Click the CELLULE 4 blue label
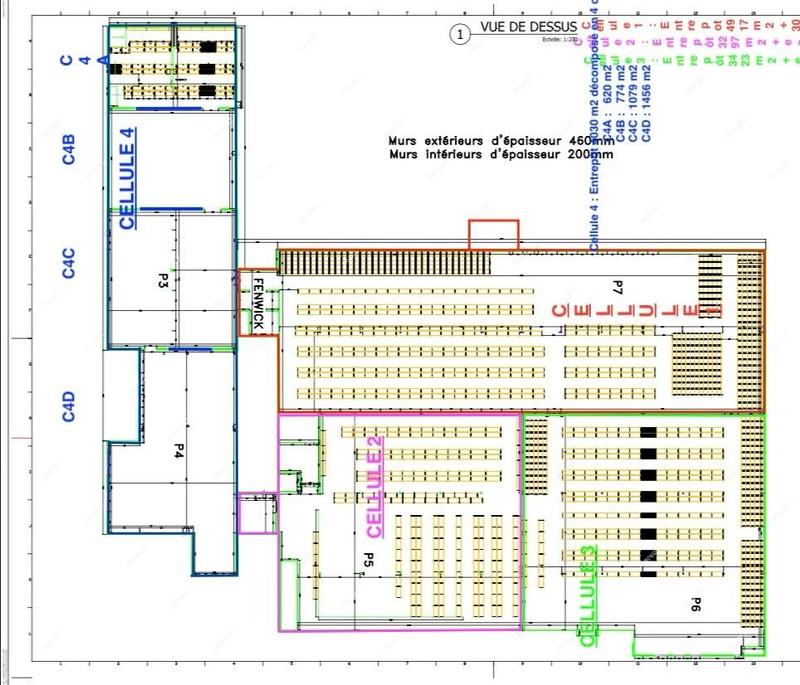800x685 pixels. 128,179
